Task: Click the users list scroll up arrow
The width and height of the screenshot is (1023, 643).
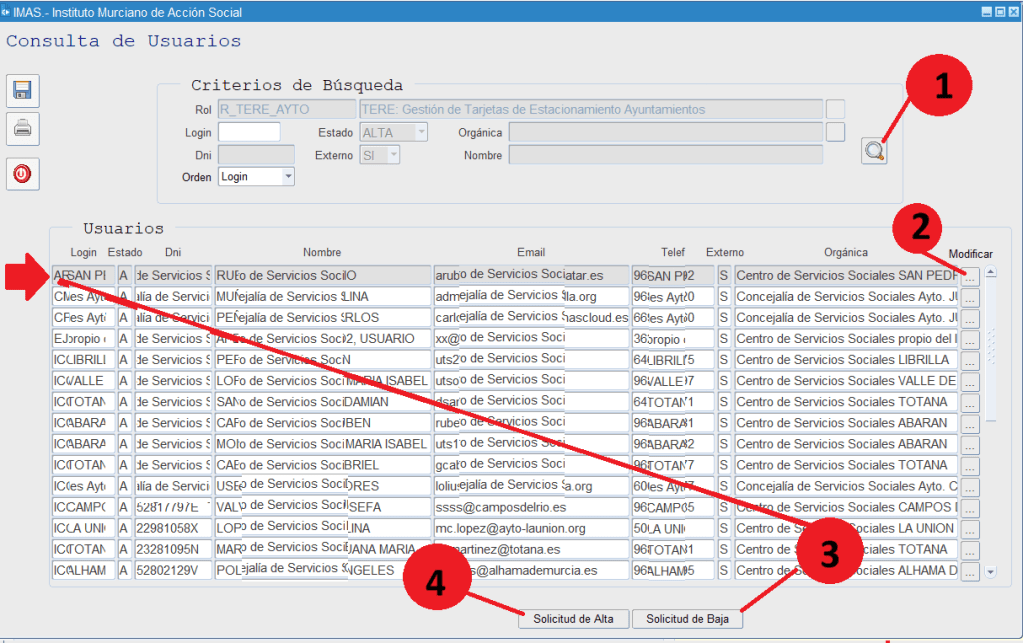Action: pyautogui.click(x=990, y=272)
